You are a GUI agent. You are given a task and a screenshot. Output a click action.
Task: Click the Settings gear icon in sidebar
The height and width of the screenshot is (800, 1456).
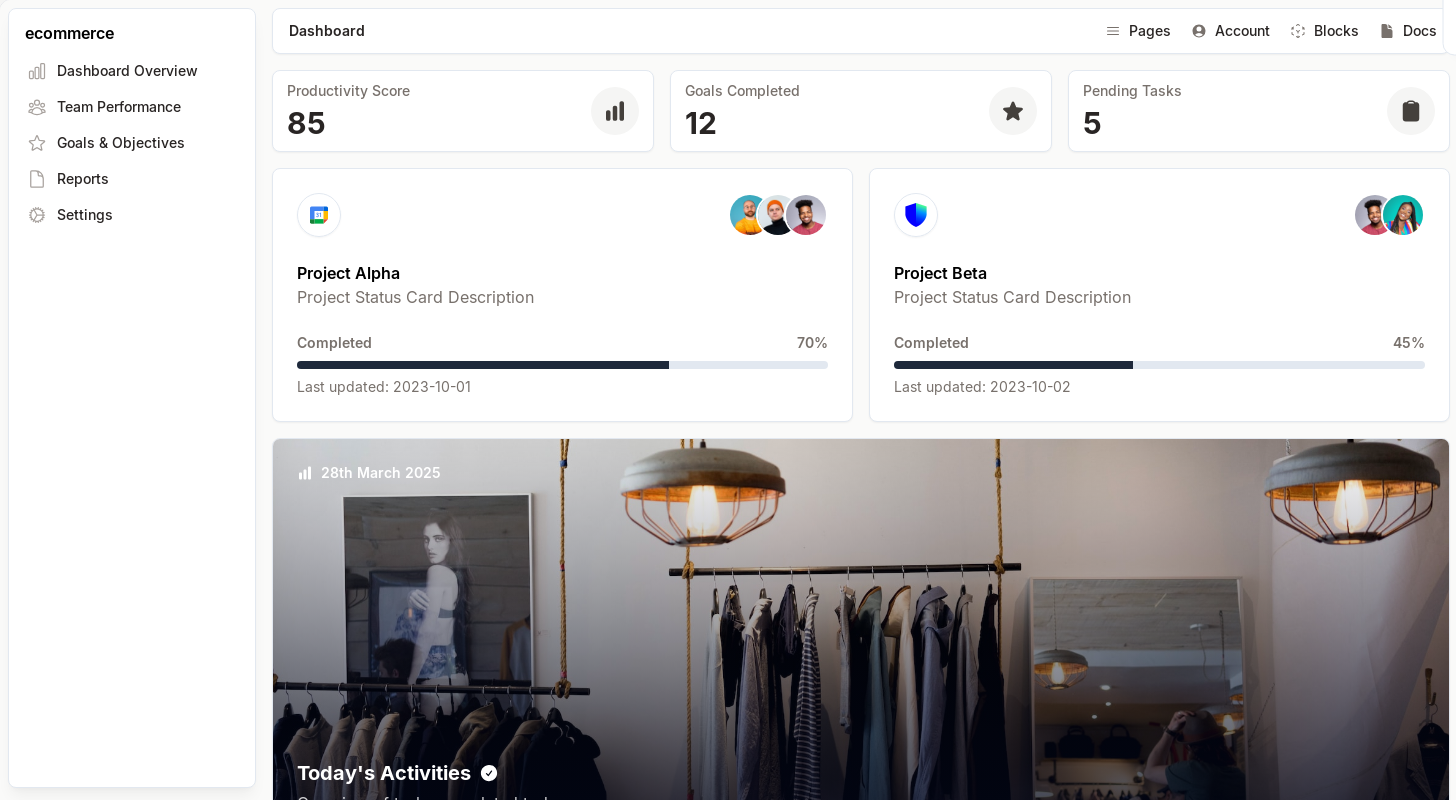point(37,215)
